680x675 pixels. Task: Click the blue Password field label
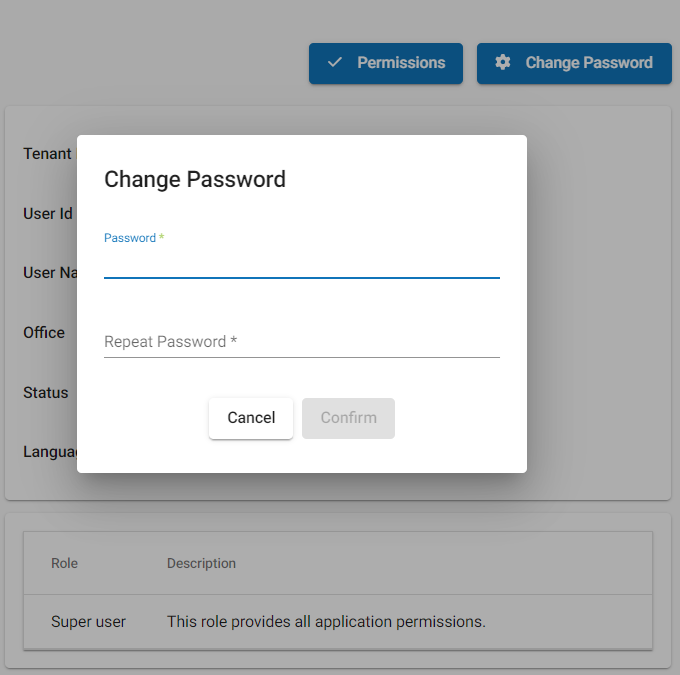(x=130, y=238)
